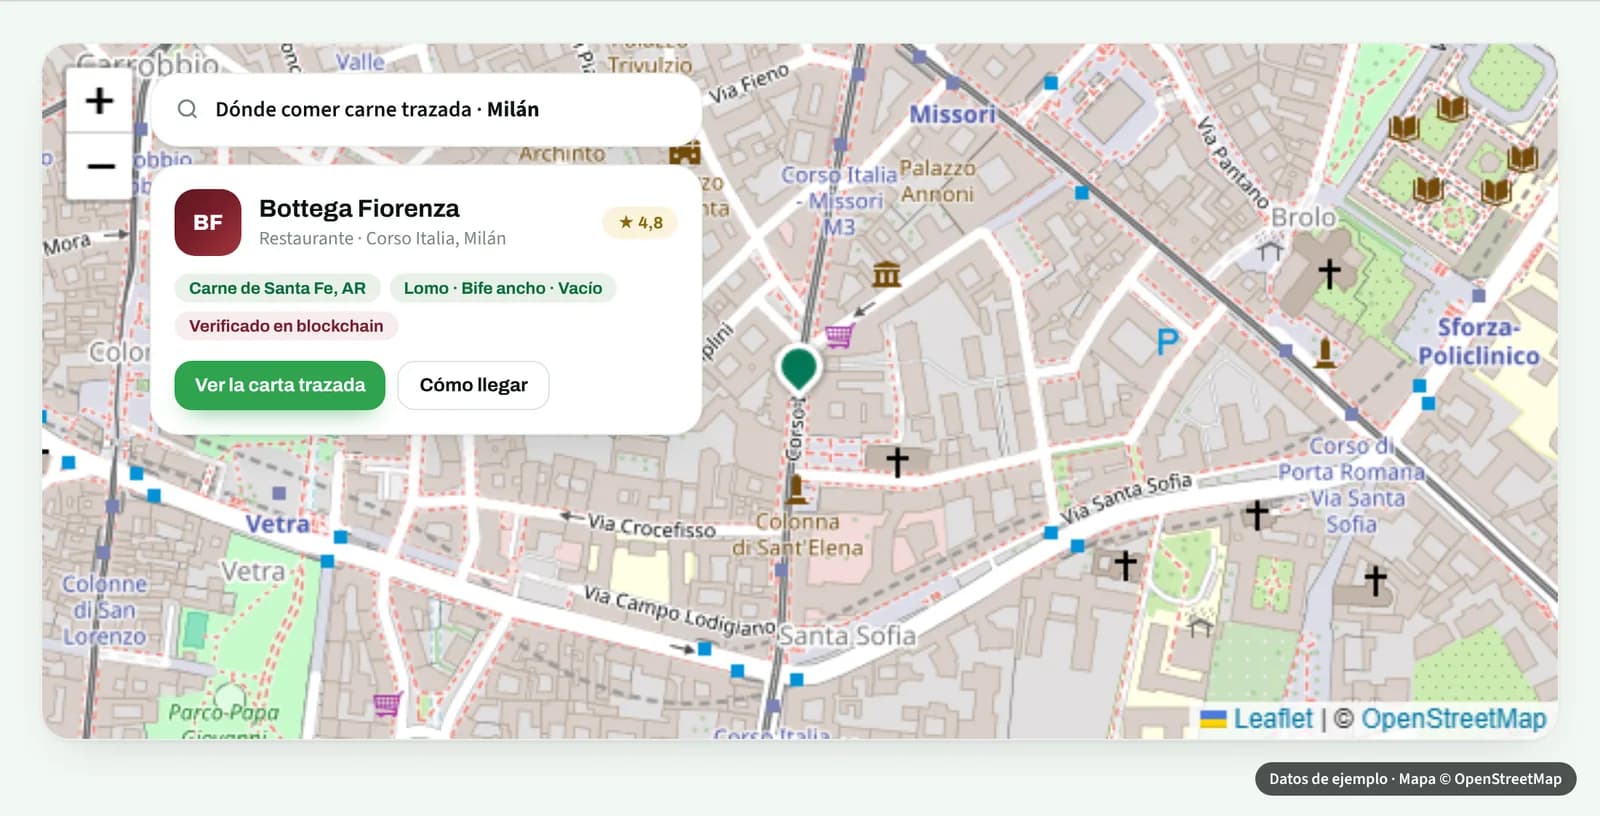Click the blue parking P icon
Image resolution: width=1600 pixels, height=816 pixels.
click(1167, 343)
